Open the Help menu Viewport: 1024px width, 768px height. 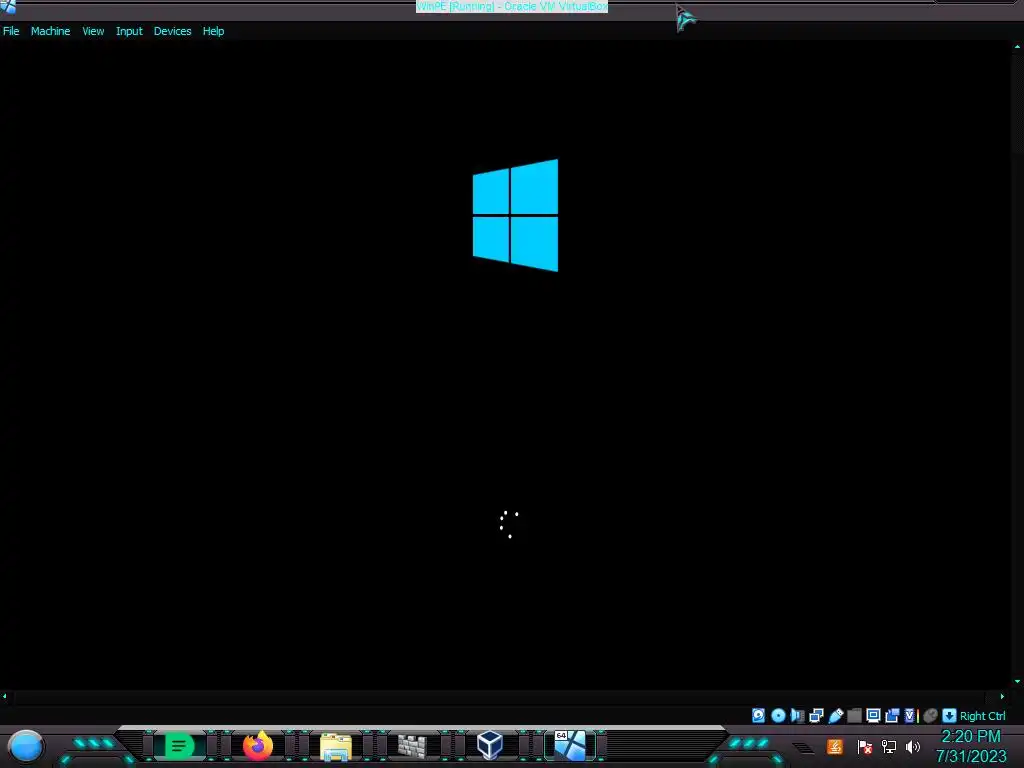coord(213,31)
